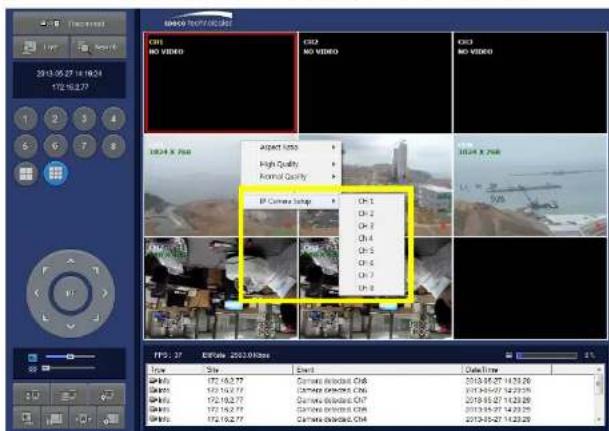The height and width of the screenshot is (431, 609).
Task: Choose CH 7 in IP Camera Setup submenu
Action: 372,275
